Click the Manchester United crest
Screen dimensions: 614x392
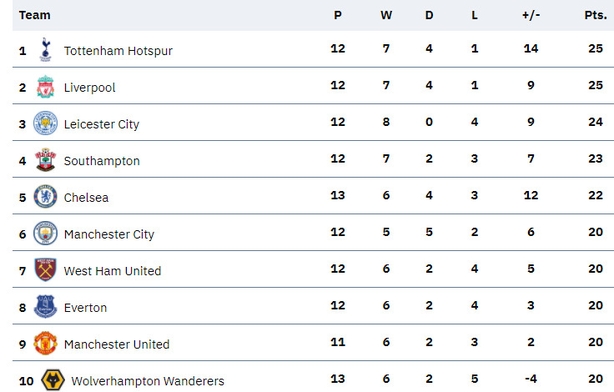point(45,343)
